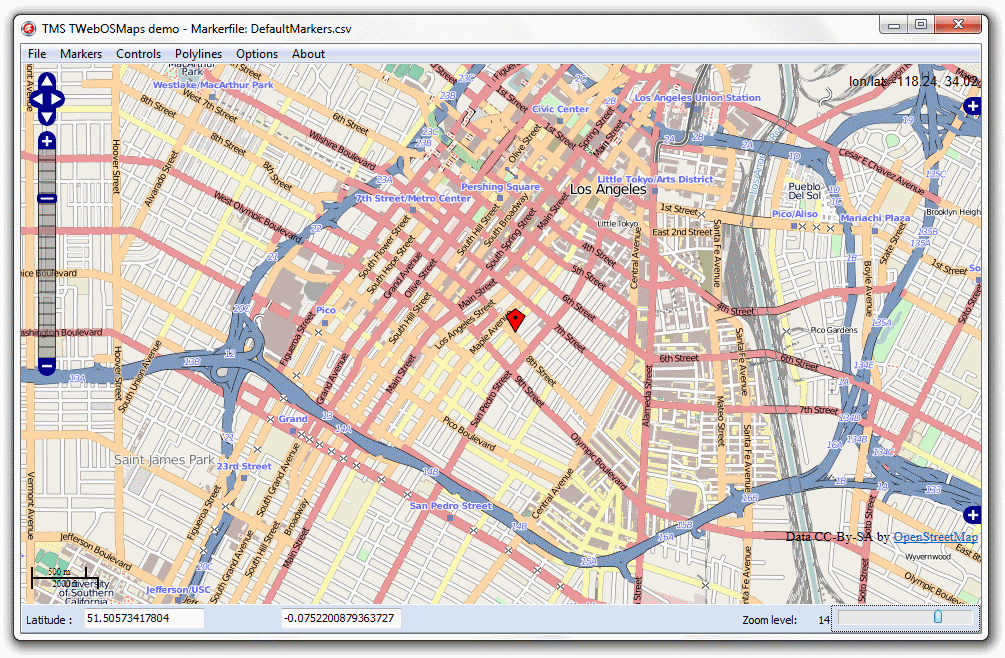1005x658 pixels.
Task: Follow the OpenStreetMap attribution link
Action: coord(938,536)
